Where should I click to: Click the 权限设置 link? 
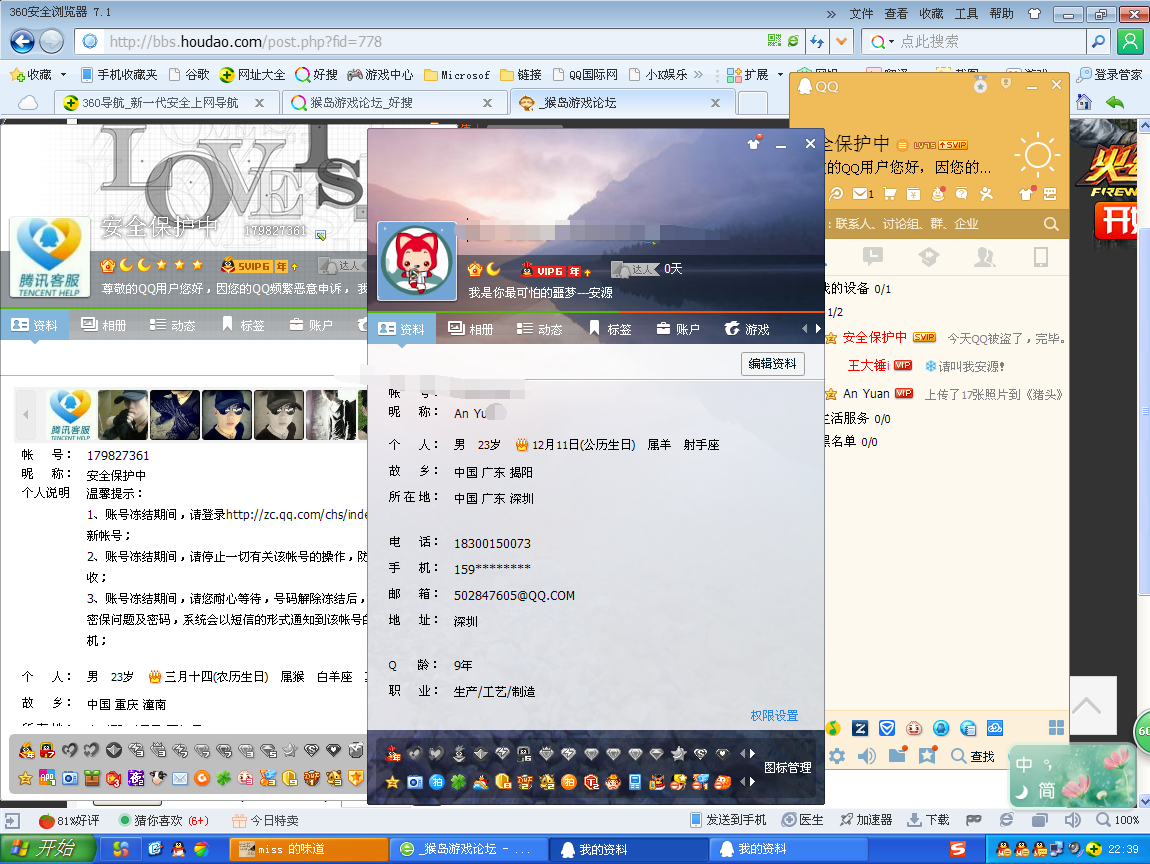click(x=774, y=716)
